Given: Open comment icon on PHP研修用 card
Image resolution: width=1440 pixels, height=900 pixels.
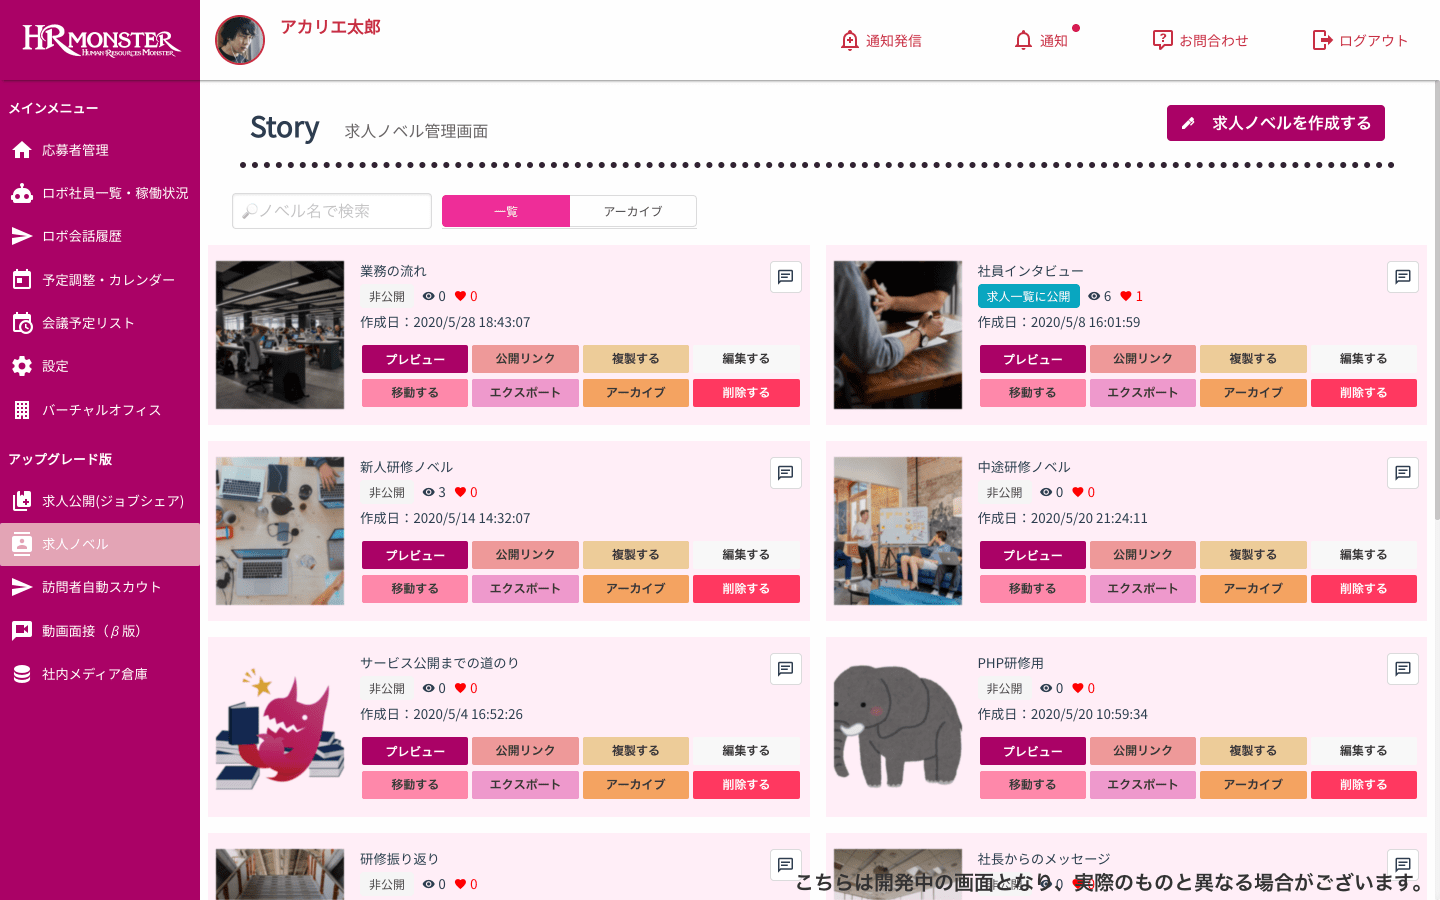Looking at the screenshot, I should coord(1403,669).
